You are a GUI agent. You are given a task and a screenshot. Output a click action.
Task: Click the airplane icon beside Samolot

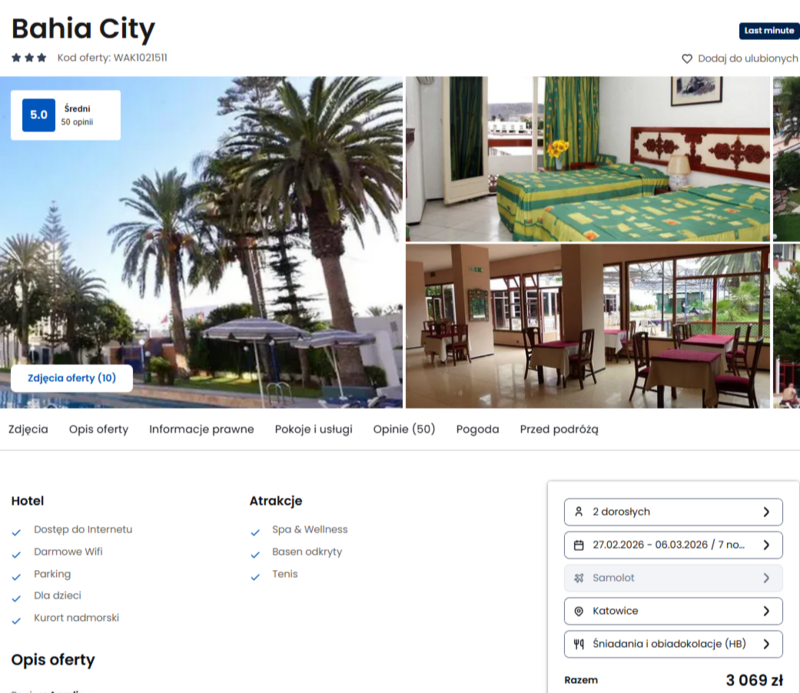click(579, 578)
